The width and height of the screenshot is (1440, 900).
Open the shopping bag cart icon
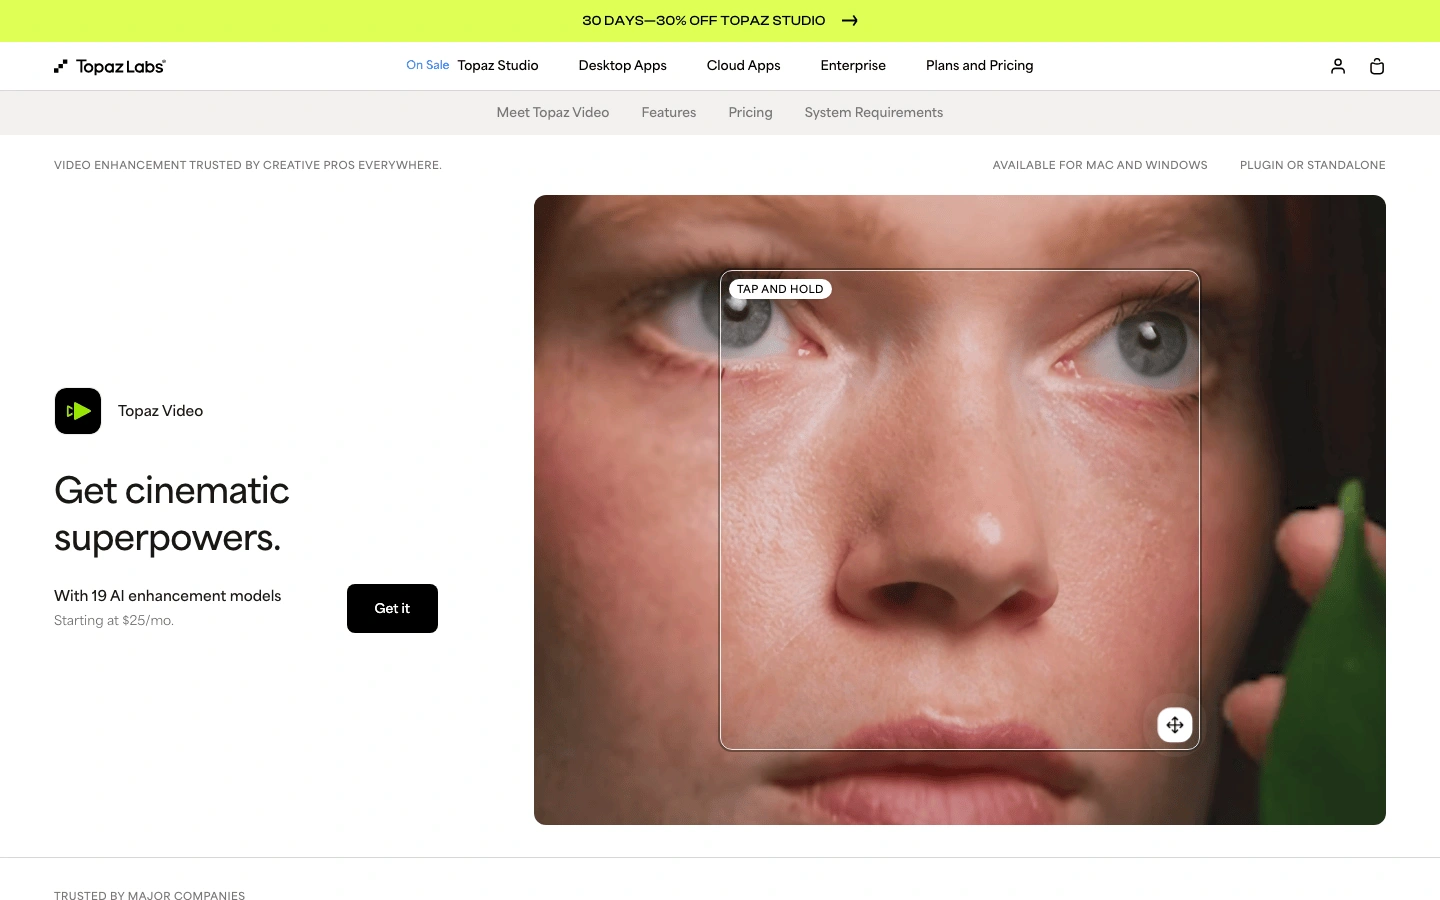click(x=1377, y=66)
